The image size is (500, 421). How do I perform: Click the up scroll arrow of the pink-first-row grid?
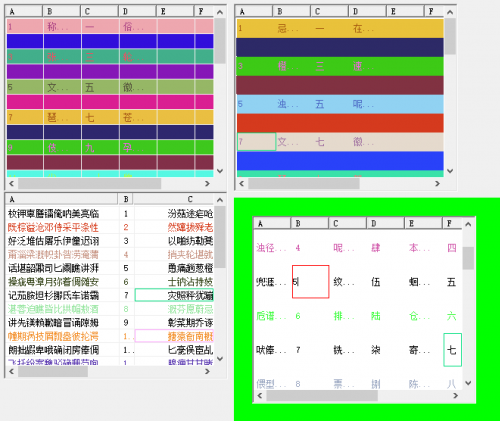point(220,12)
